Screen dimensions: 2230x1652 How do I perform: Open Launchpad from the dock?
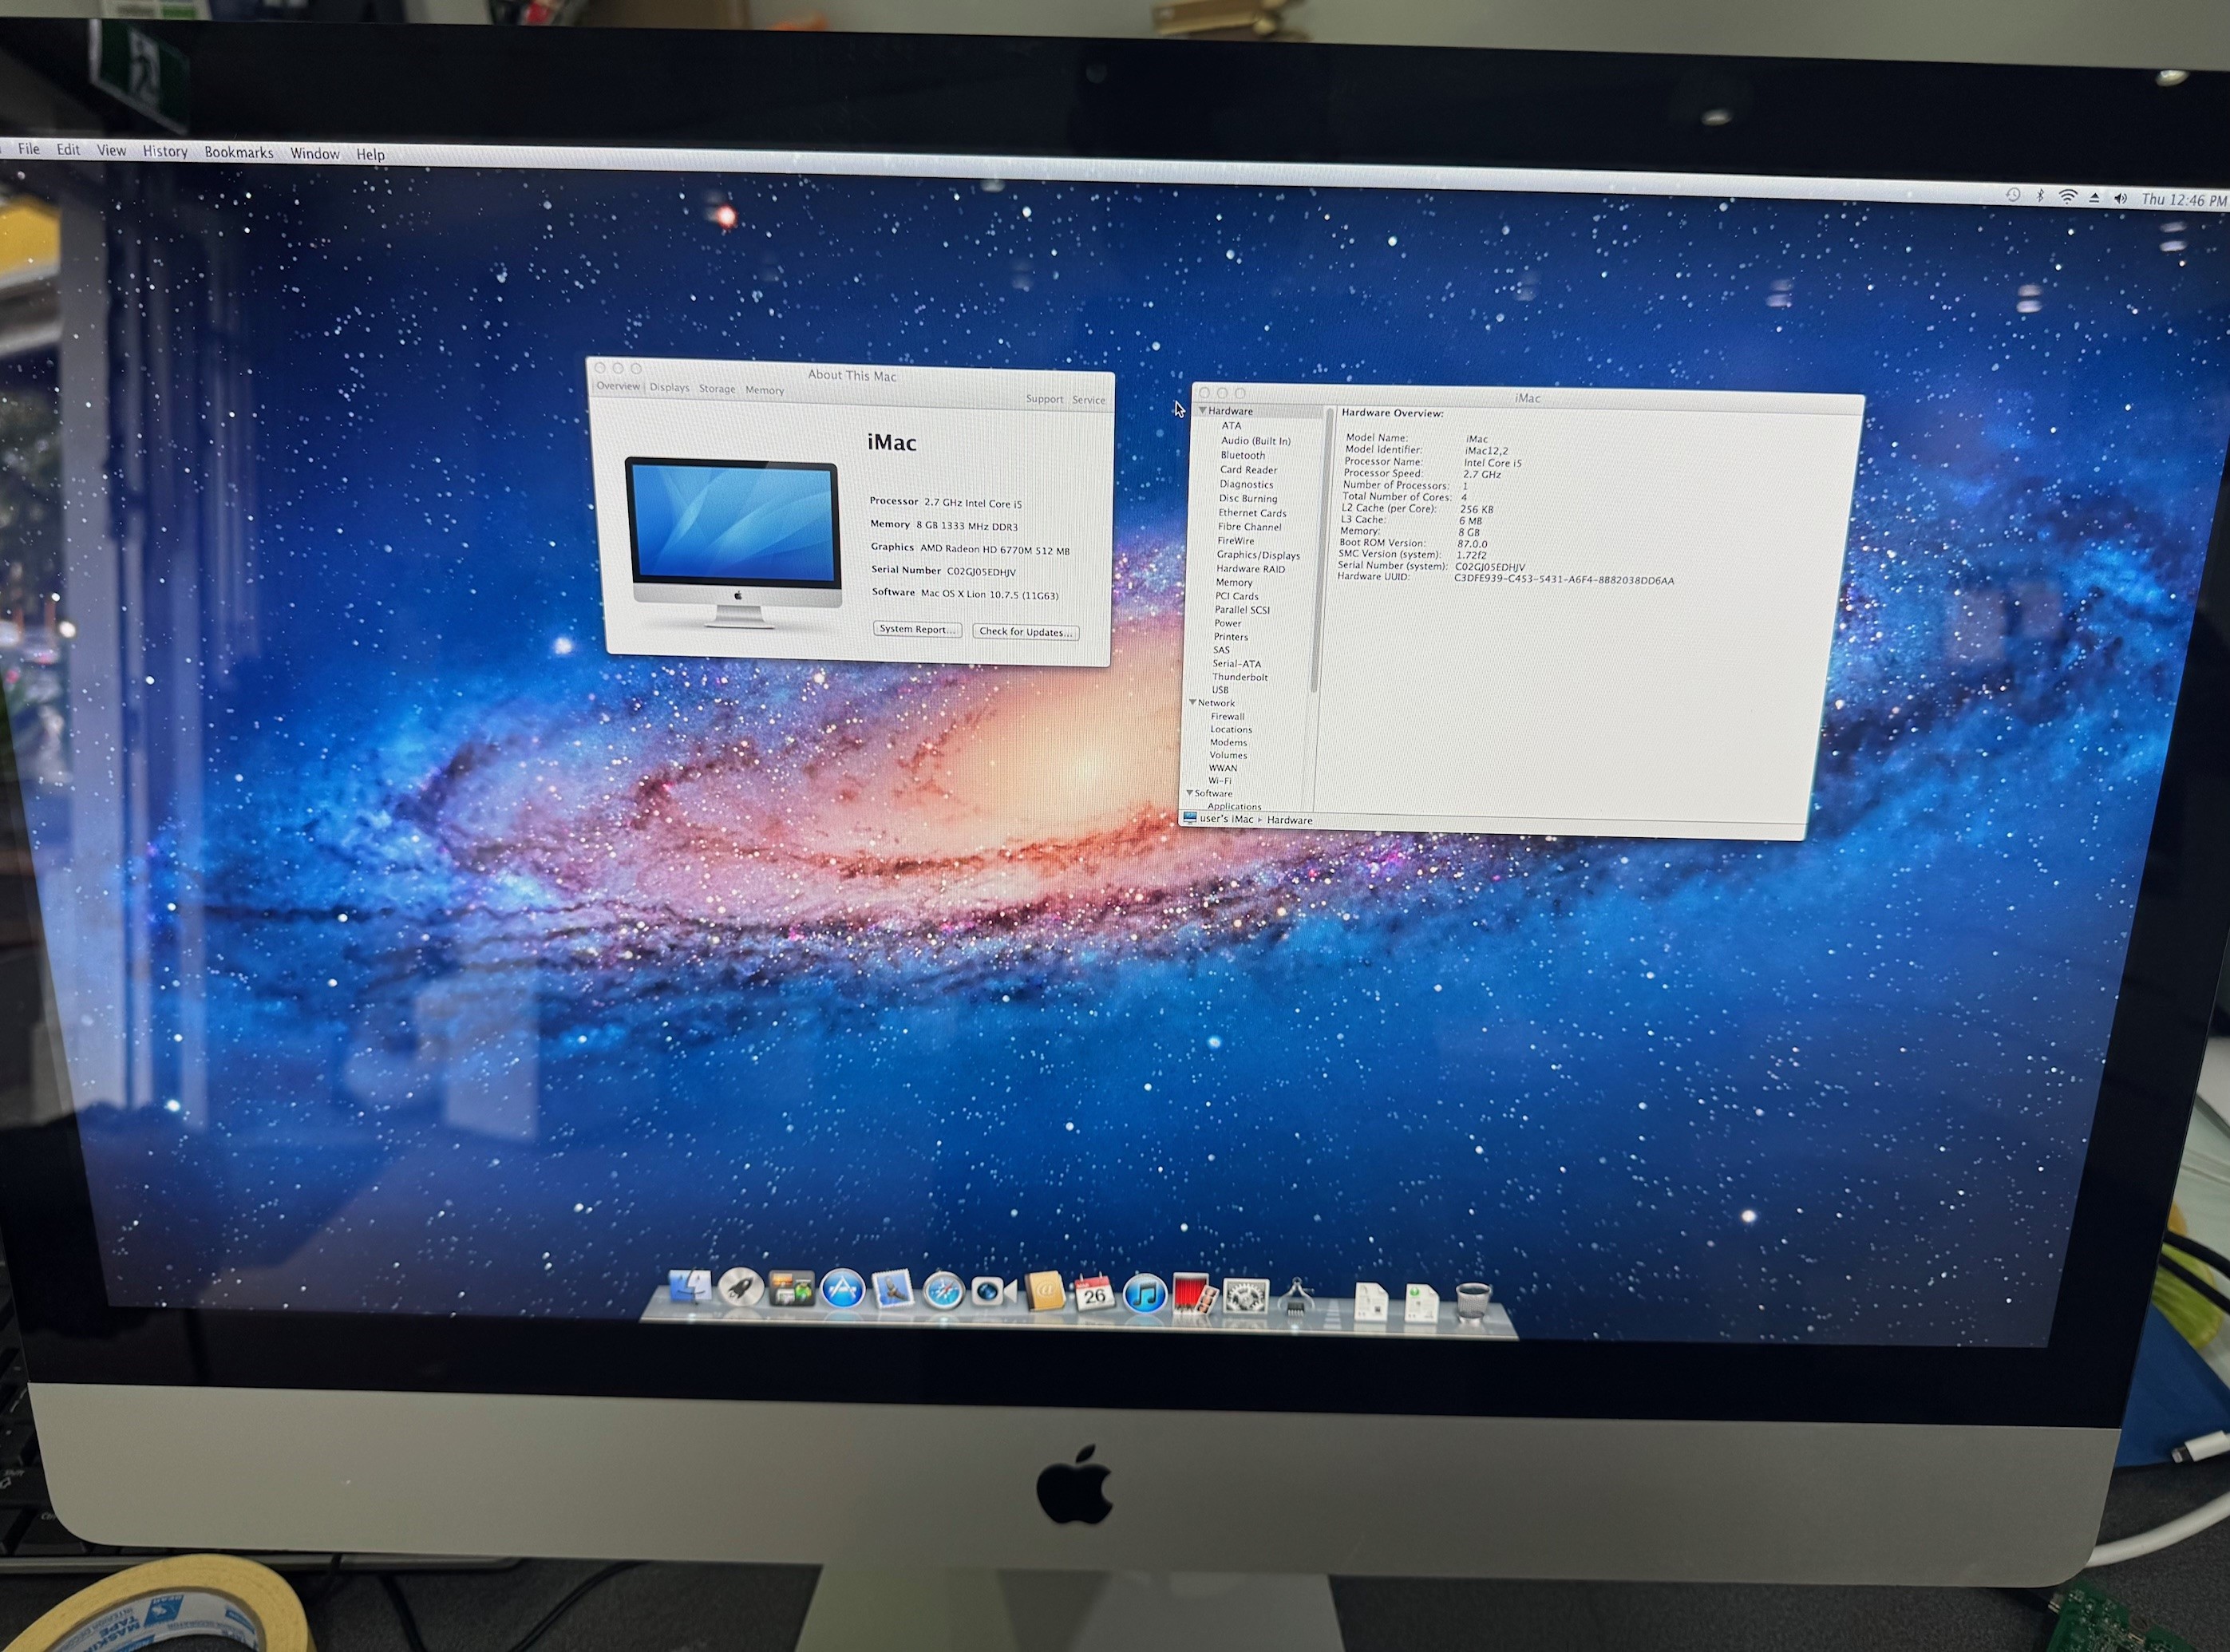pos(741,1289)
